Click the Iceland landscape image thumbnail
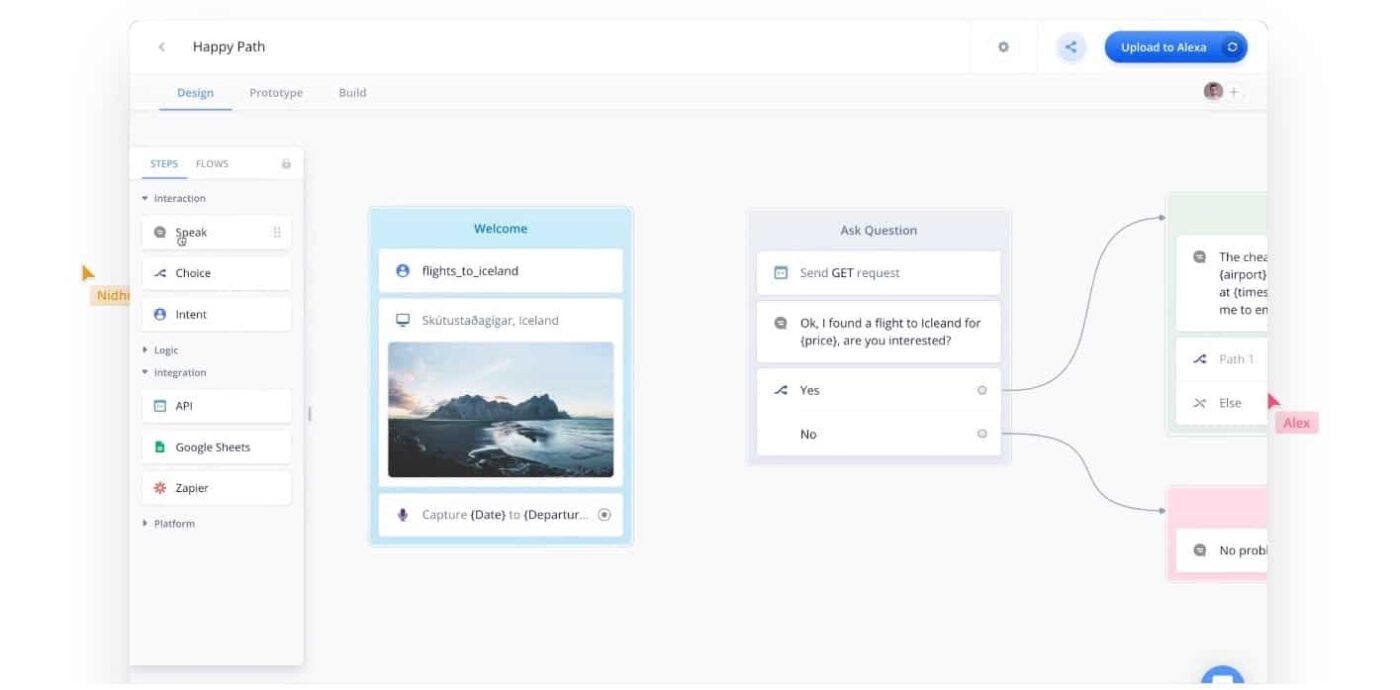 click(x=500, y=409)
